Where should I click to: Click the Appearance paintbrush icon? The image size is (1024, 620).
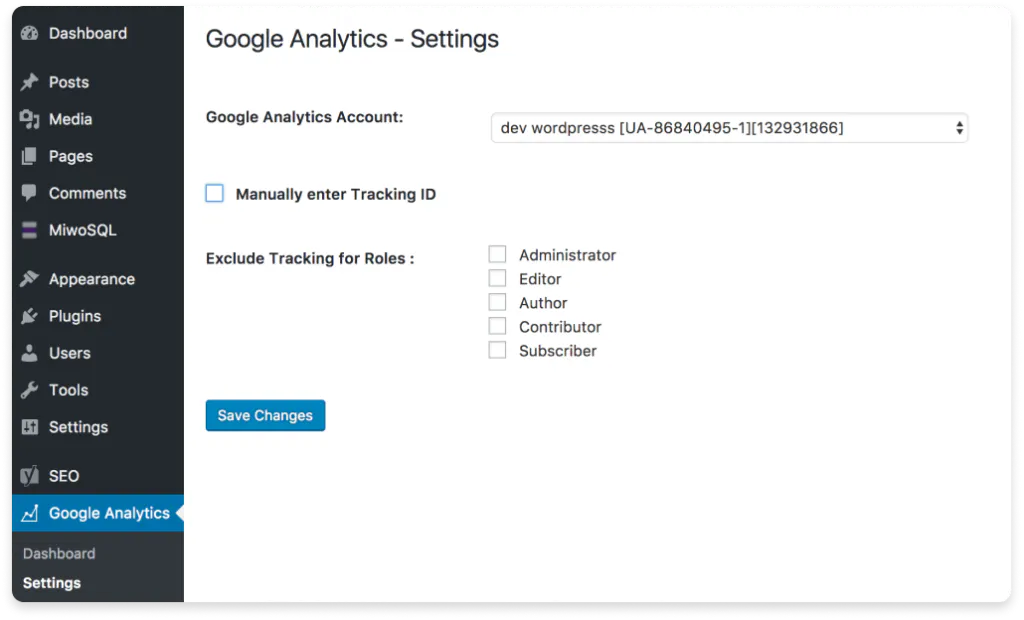point(30,279)
